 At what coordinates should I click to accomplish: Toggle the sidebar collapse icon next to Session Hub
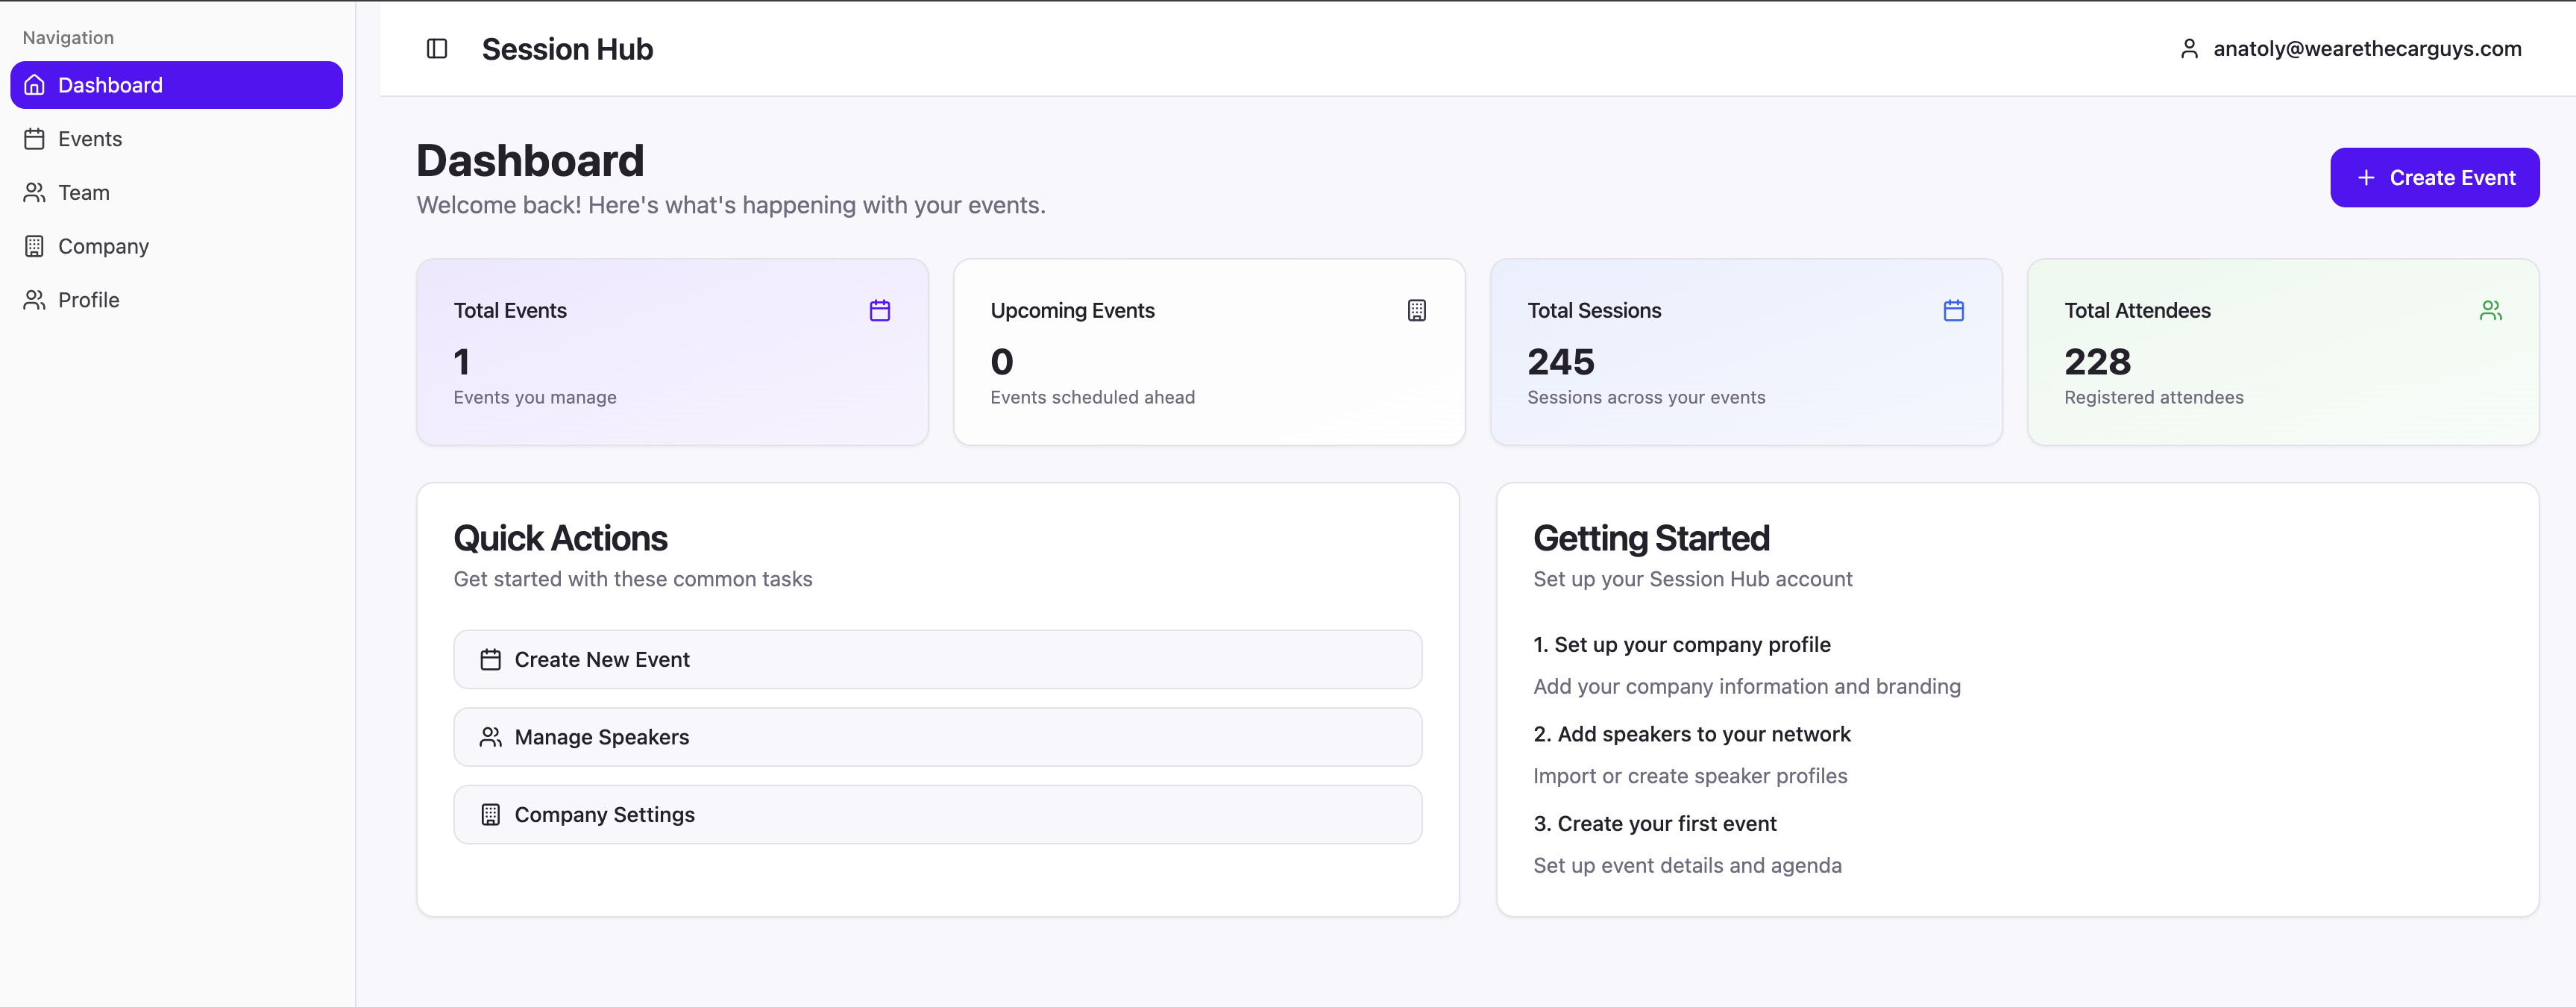pos(437,48)
